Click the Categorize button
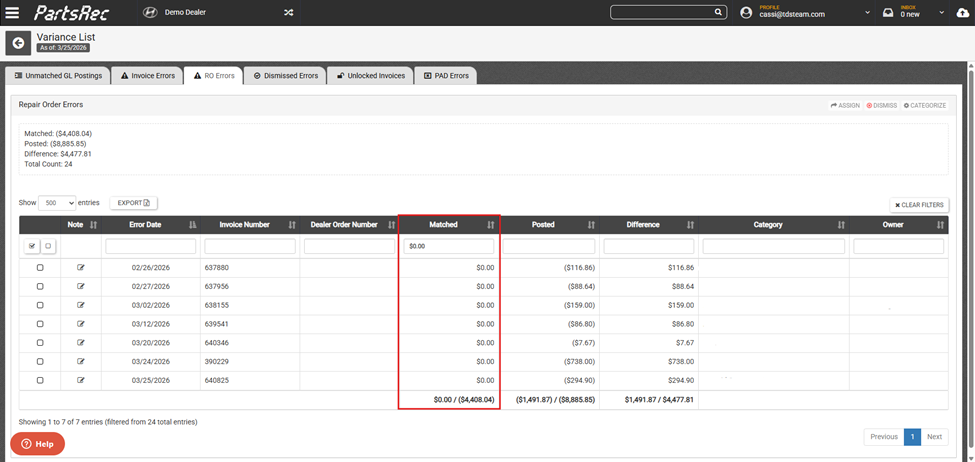This screenshot has width=975, height=462. click(x=925, y=106)
